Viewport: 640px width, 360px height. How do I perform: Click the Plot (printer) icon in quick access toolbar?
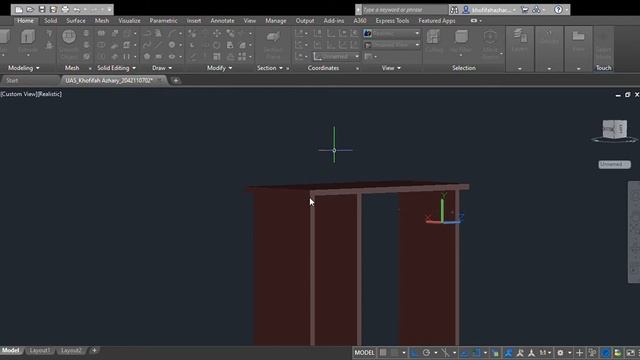click(65, 9)
